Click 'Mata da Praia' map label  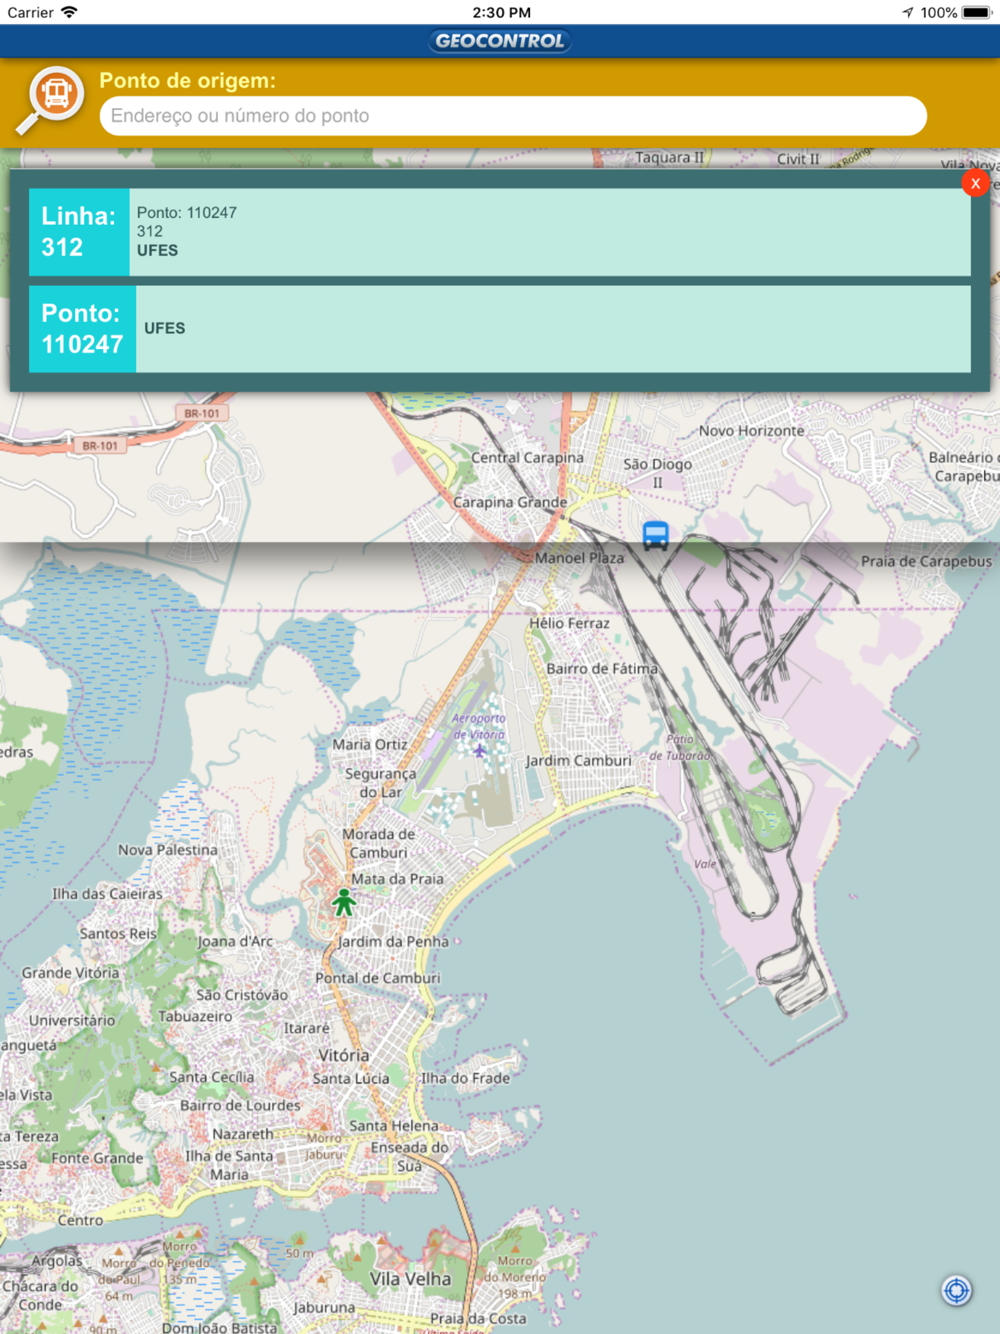[397, 879]
